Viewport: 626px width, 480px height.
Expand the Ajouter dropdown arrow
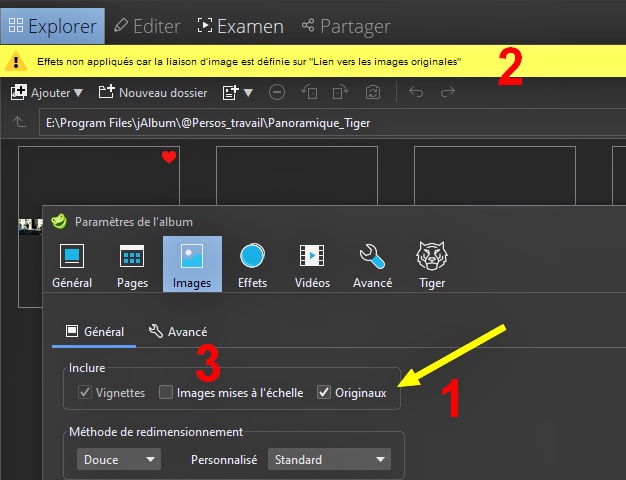78,93
